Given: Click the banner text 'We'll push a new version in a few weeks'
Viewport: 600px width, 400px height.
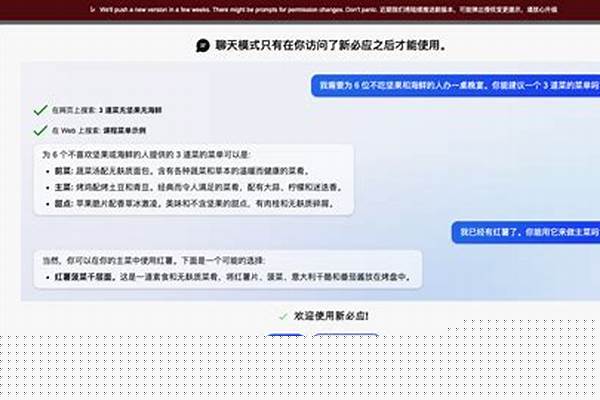Looking at the screenshot, I should 155,9.
